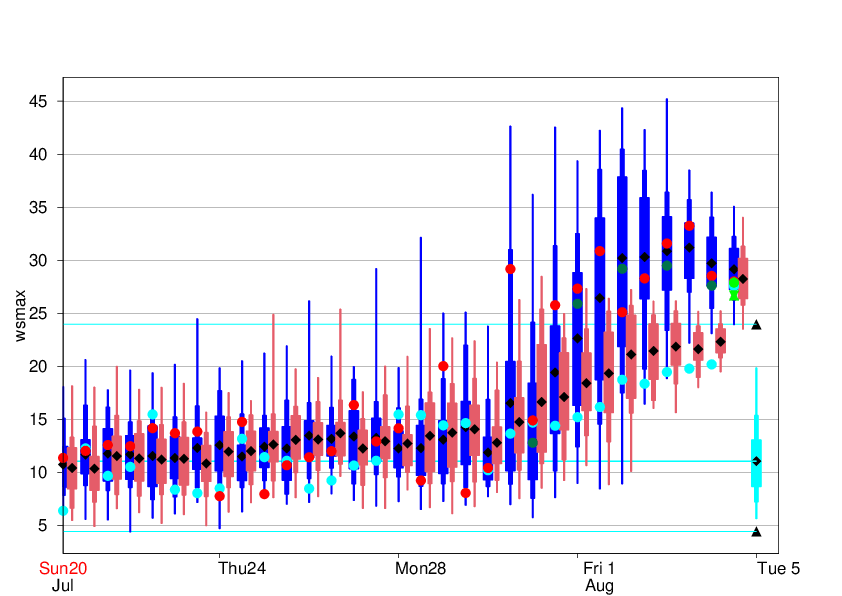Click the y-axis tick label 20
The height and width of the screenshot is (596, 842).
coord(38,367)
